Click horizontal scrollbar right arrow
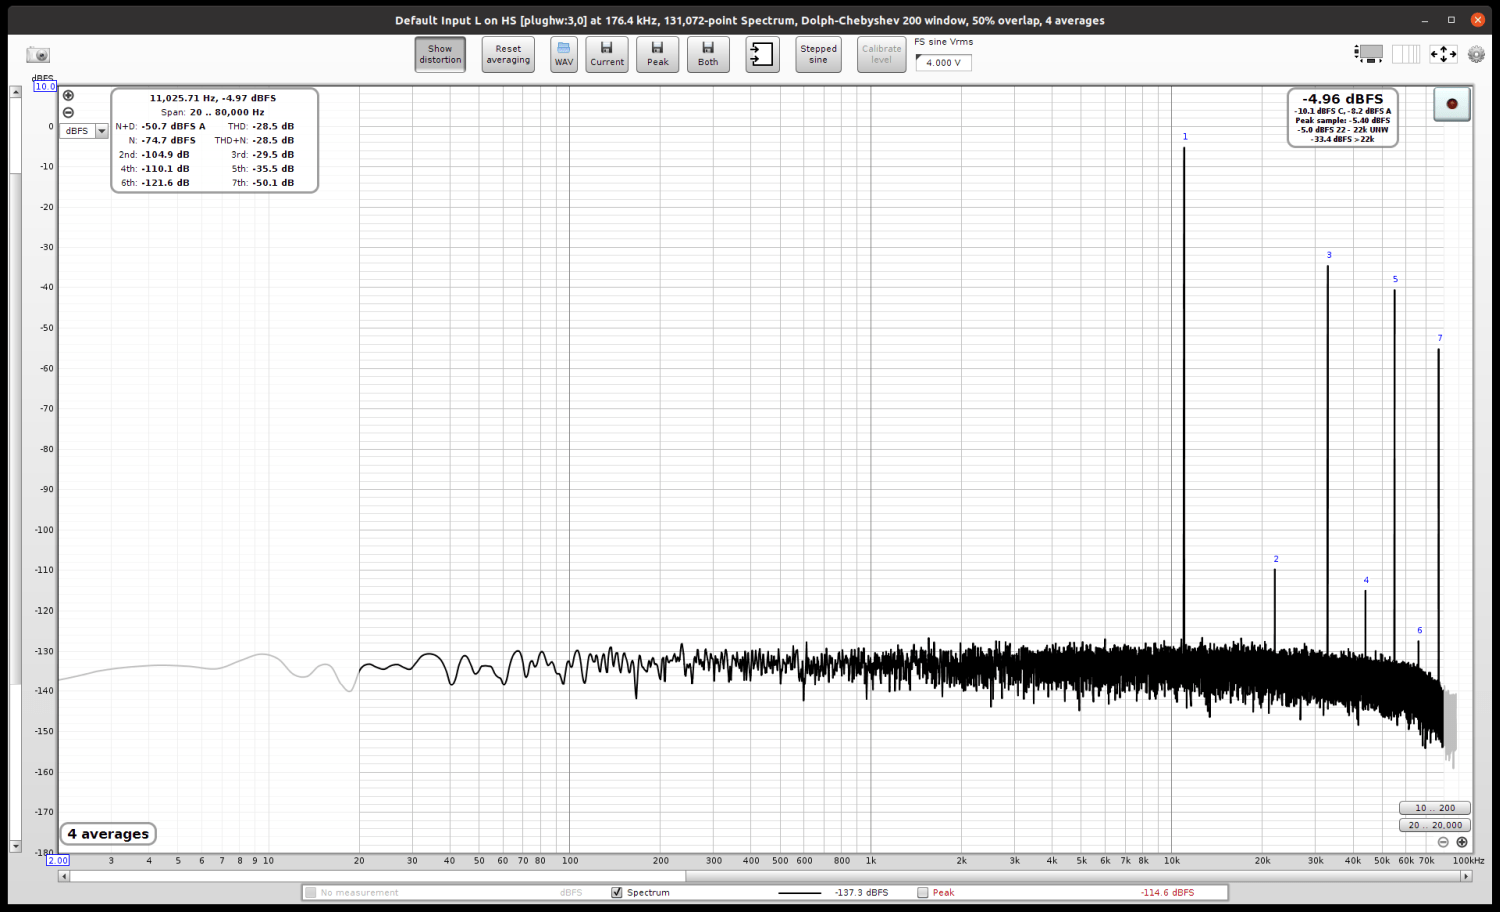The image size is (1500, 912). 1466,876
